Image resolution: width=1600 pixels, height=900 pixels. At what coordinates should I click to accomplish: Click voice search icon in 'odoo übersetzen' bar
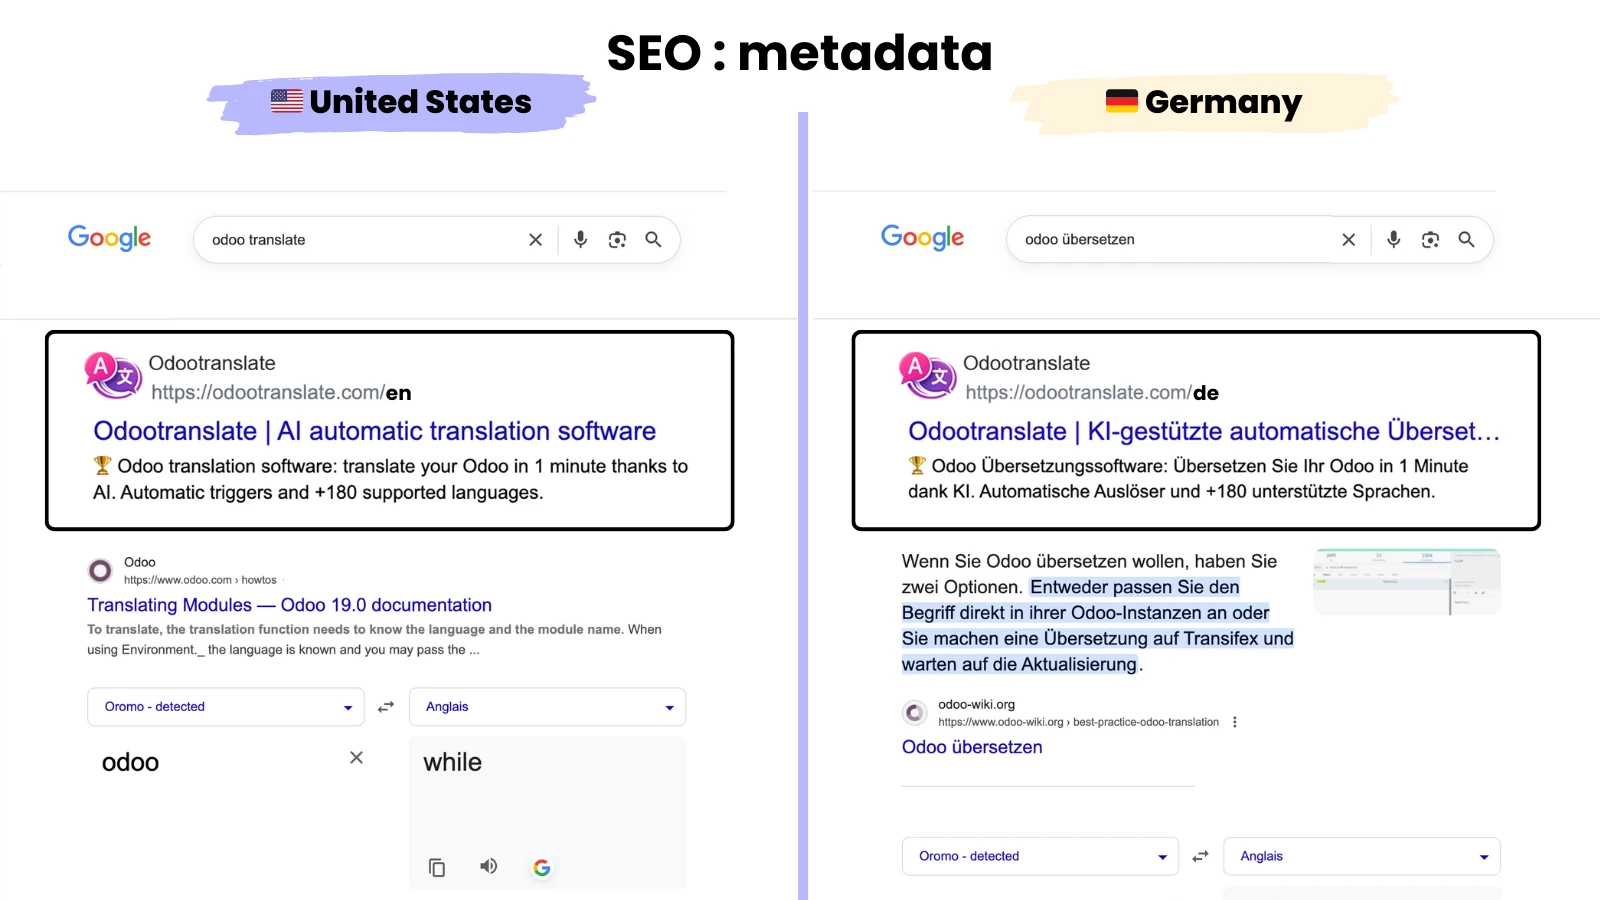(1393, 240)
